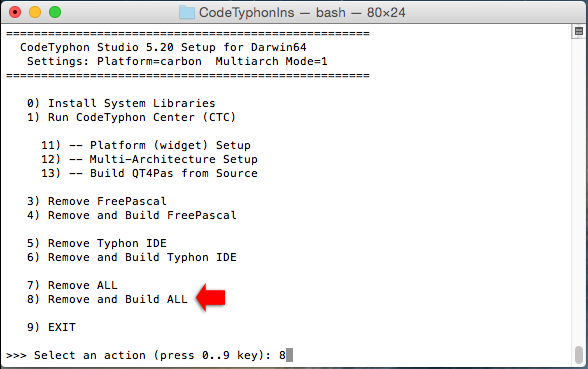Screen dimensions: 588x369
Task: Click 'Remove and Build Typhon IDE' text
Action: pyautogui.click(x=142, y=257)
